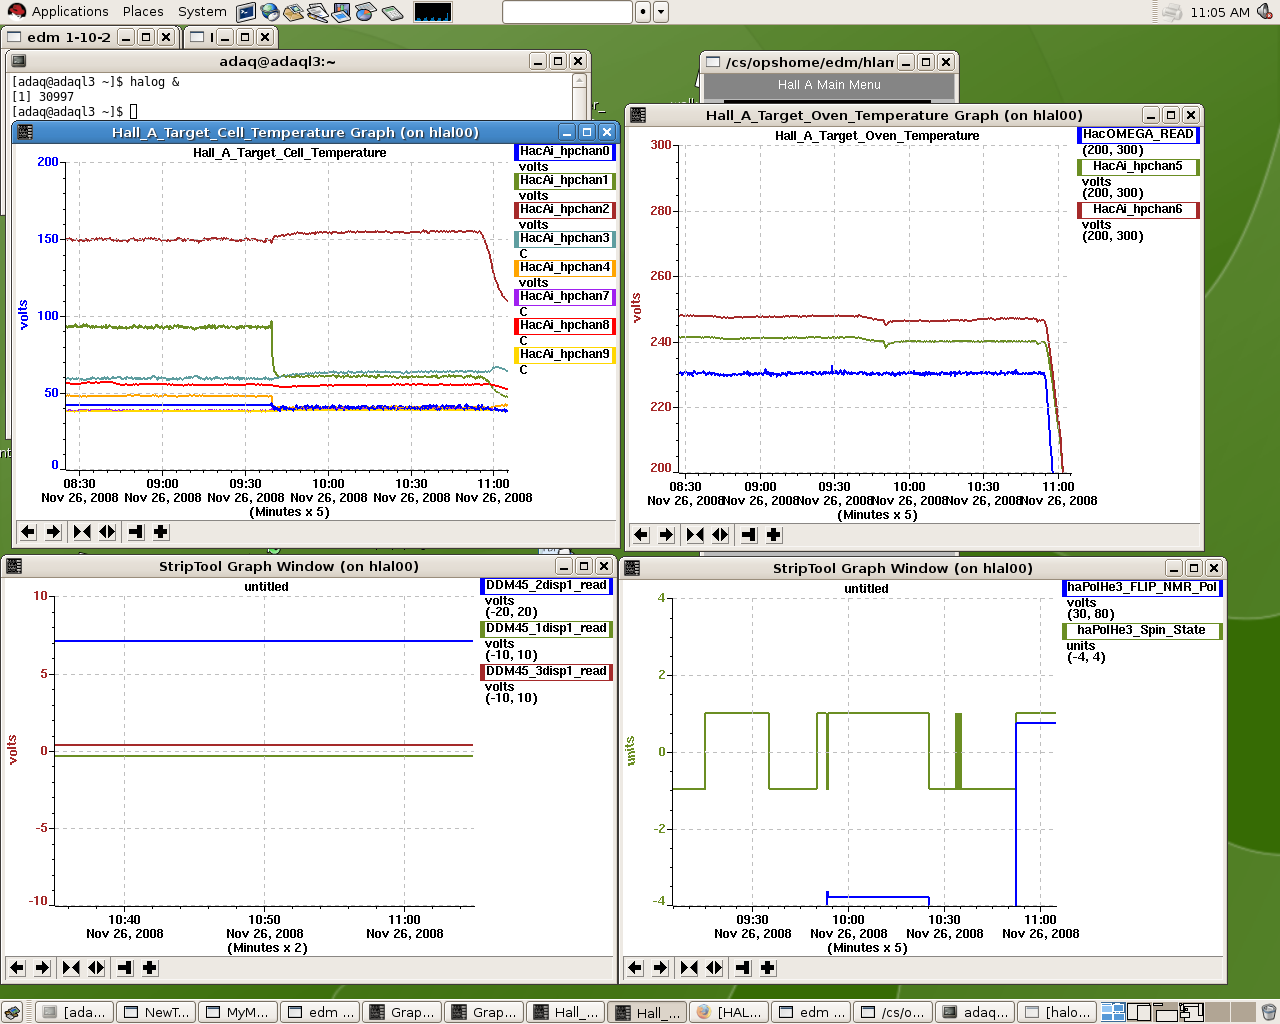Select the DDM45_2disp1_read curve legend

coord(547,586)
